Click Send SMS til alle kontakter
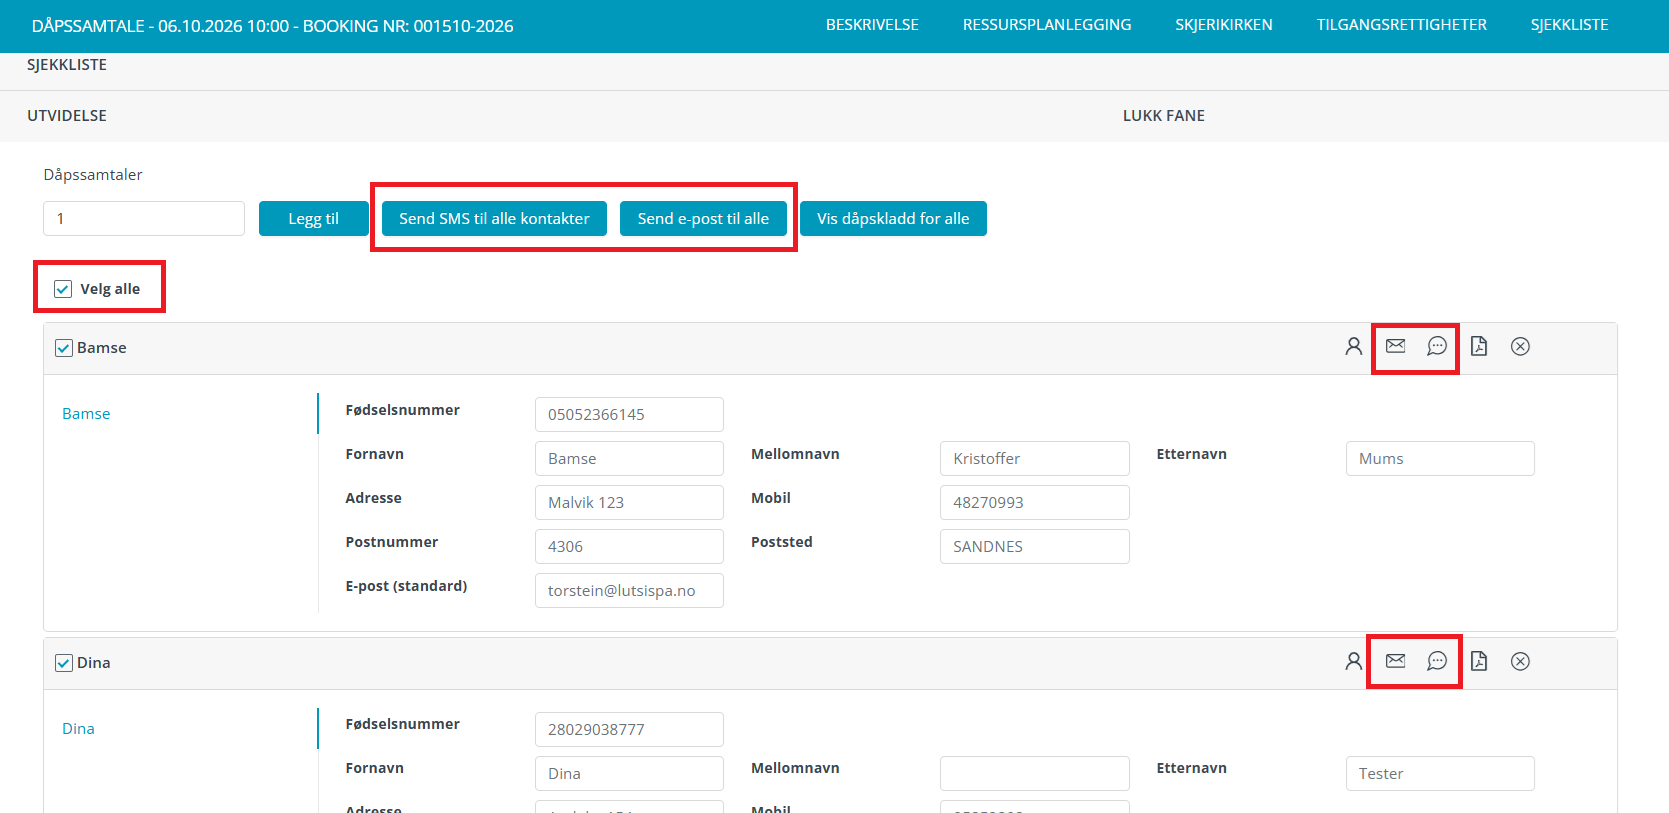Screen dimensions: 1669x813 [494, 219]
